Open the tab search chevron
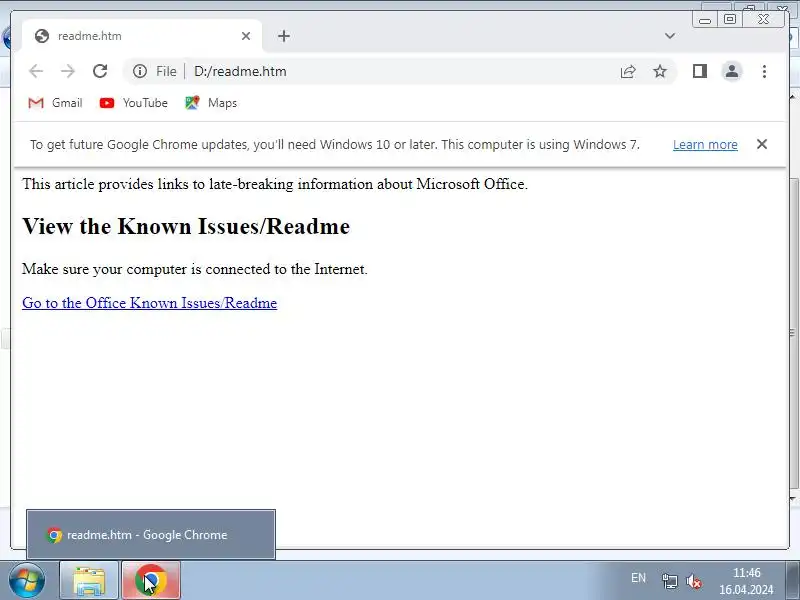This screenshot has width=800, height=600. (x=670, y=36)
